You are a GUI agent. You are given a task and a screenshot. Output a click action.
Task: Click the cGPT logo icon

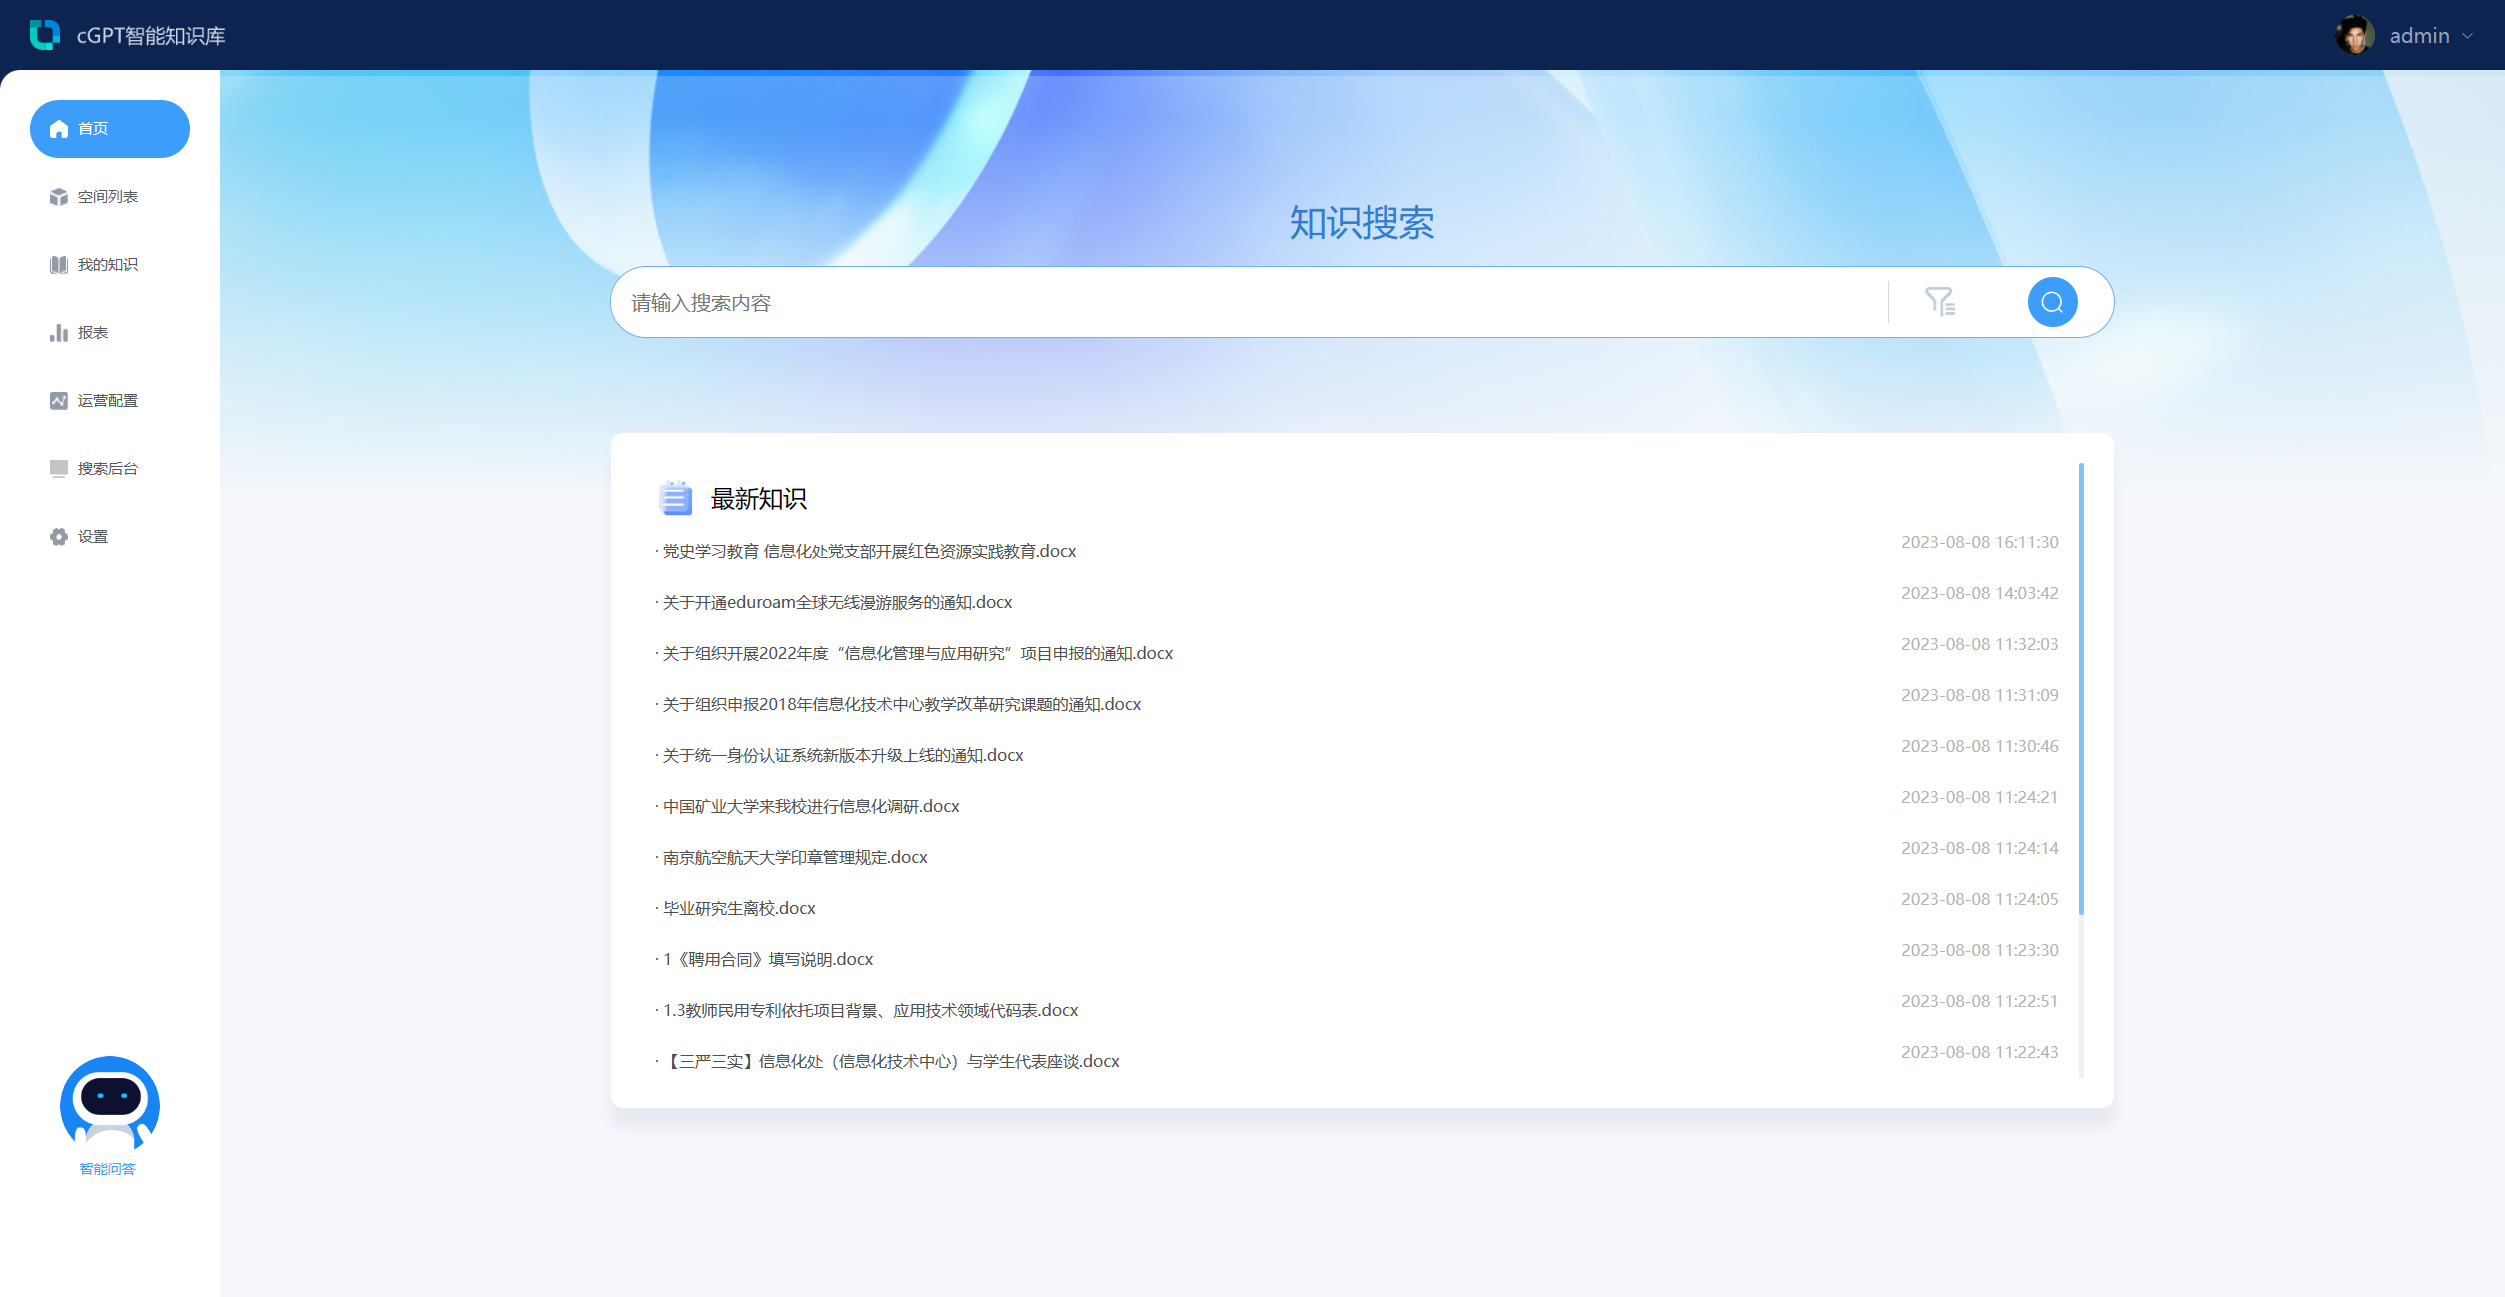pos(44,35)
